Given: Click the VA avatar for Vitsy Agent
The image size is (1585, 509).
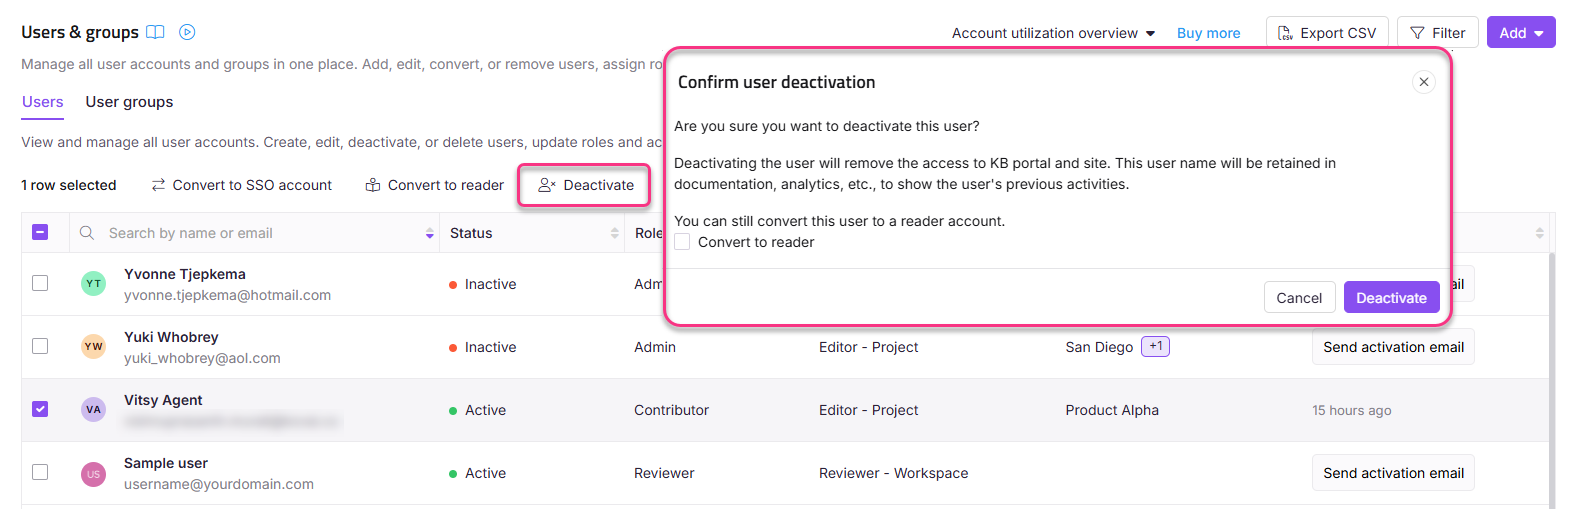Looking at the screenshot, I should pyautogui.click(x=93, y=410).
